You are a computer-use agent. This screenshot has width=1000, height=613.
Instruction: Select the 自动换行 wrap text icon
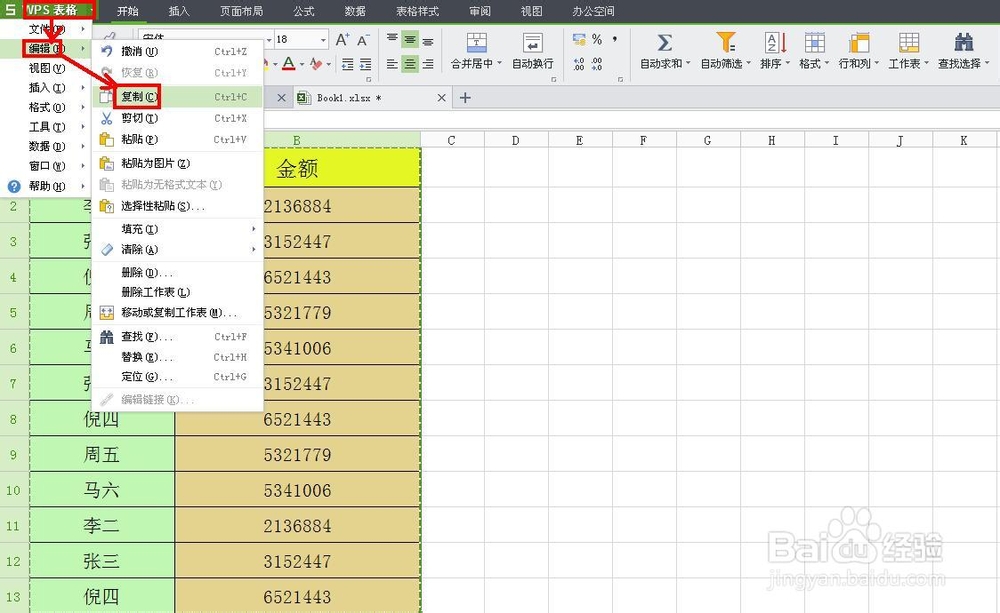532,45
